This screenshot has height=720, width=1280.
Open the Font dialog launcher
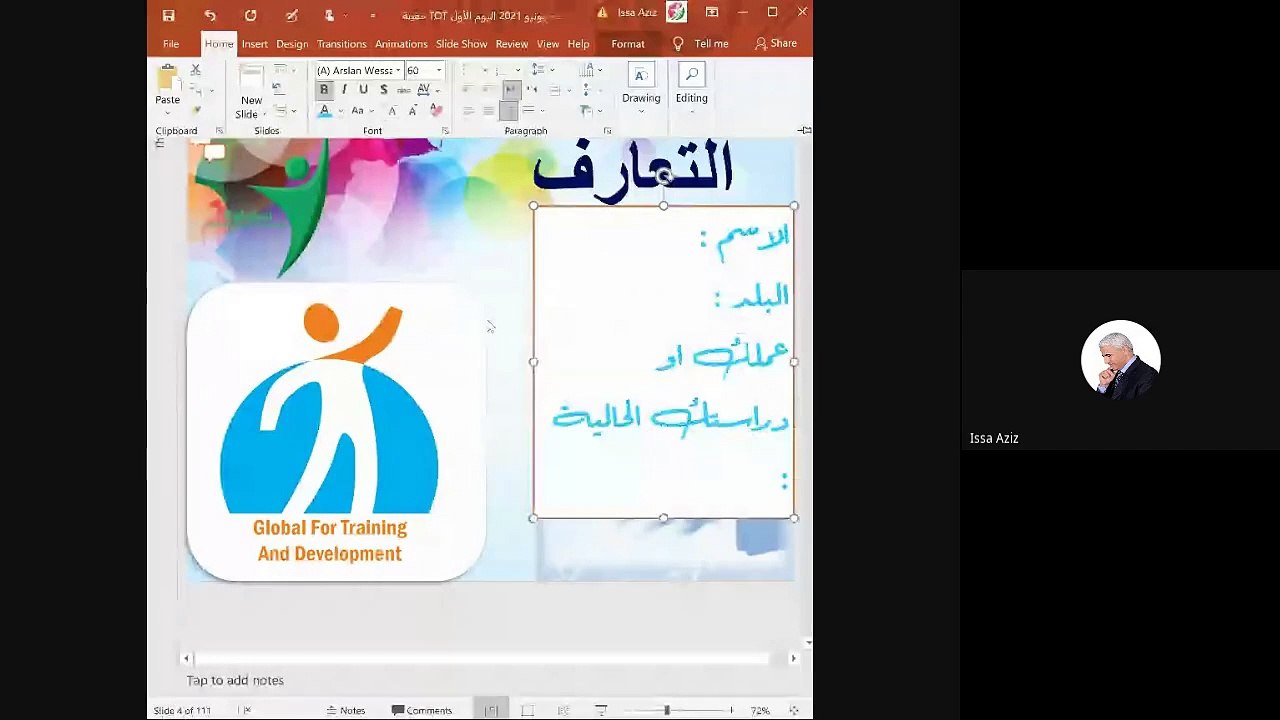(445, 131)
